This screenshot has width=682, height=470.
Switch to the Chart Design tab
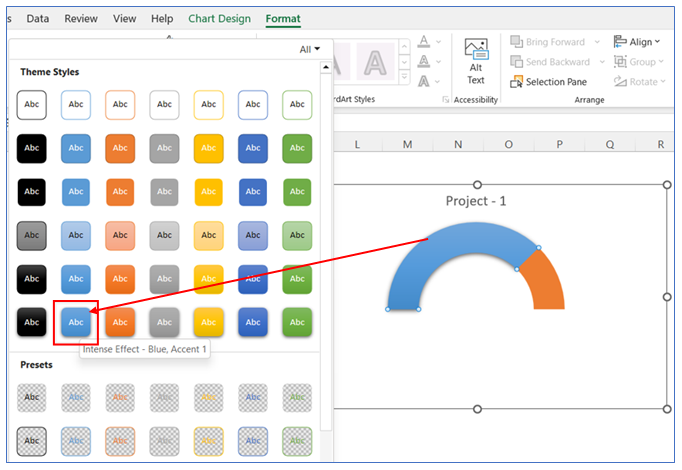[220, 18]
